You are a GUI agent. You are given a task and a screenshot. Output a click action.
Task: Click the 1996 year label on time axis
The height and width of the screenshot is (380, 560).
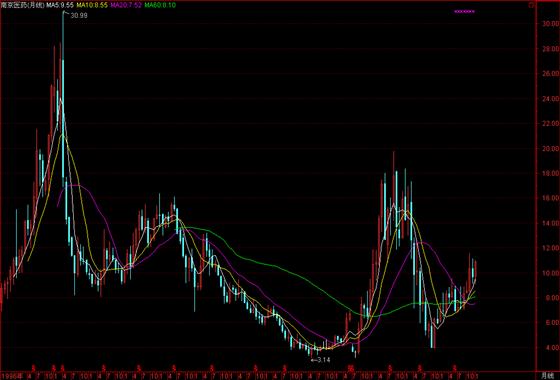[x=12, y=376]
